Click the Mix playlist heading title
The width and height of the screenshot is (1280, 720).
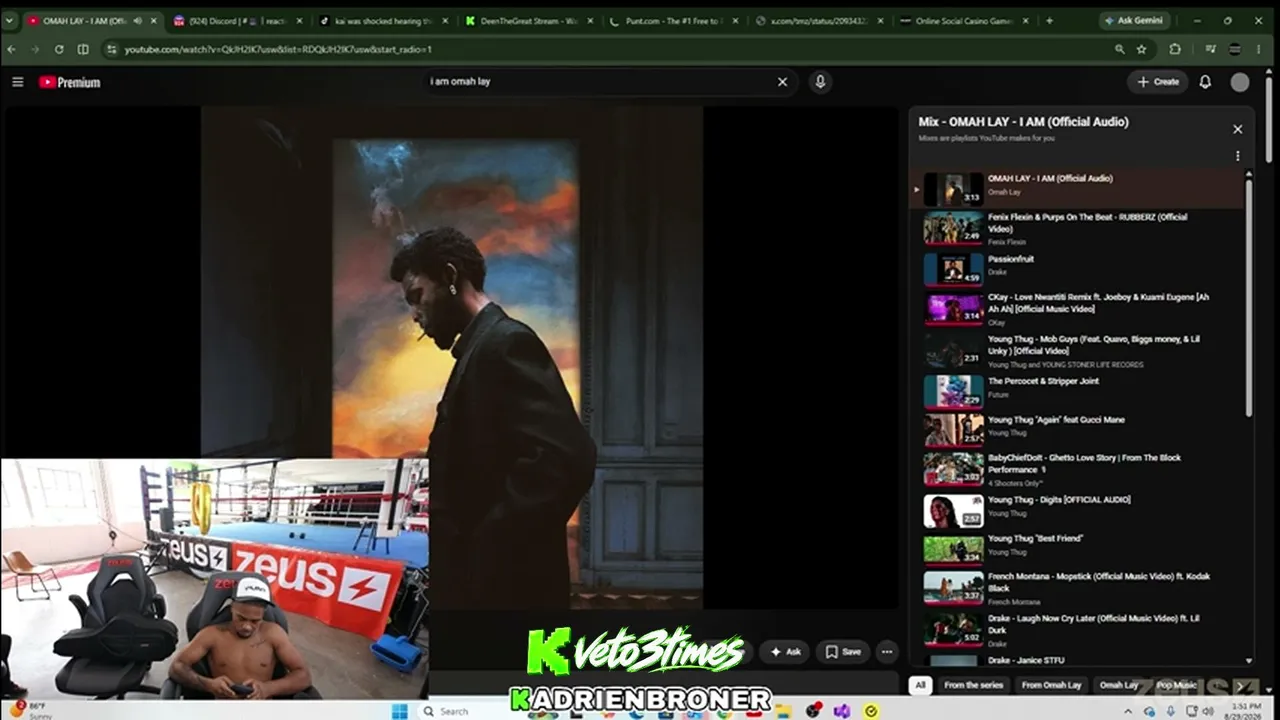point(1023,122)
